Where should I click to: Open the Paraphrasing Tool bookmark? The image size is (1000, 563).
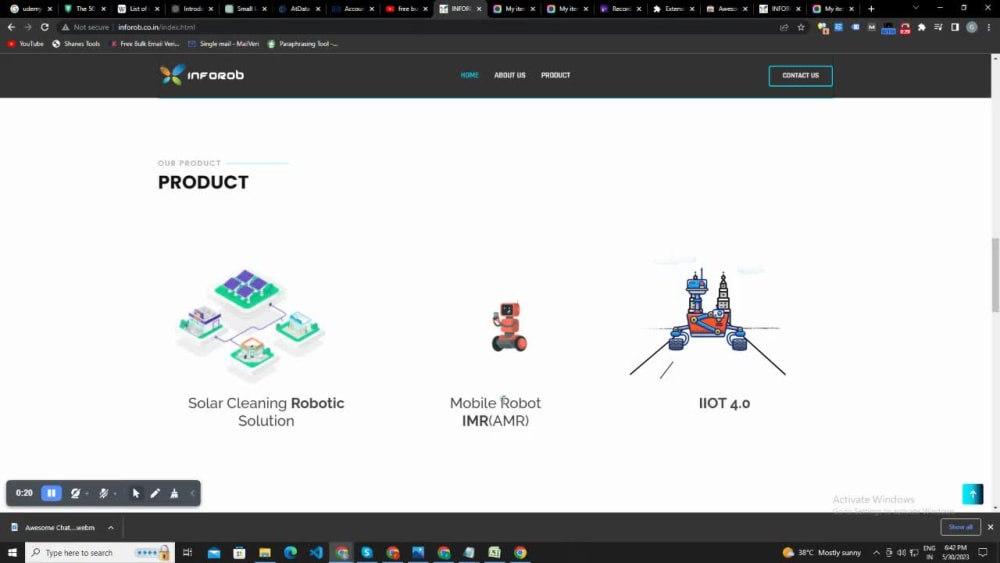point(302,44)
